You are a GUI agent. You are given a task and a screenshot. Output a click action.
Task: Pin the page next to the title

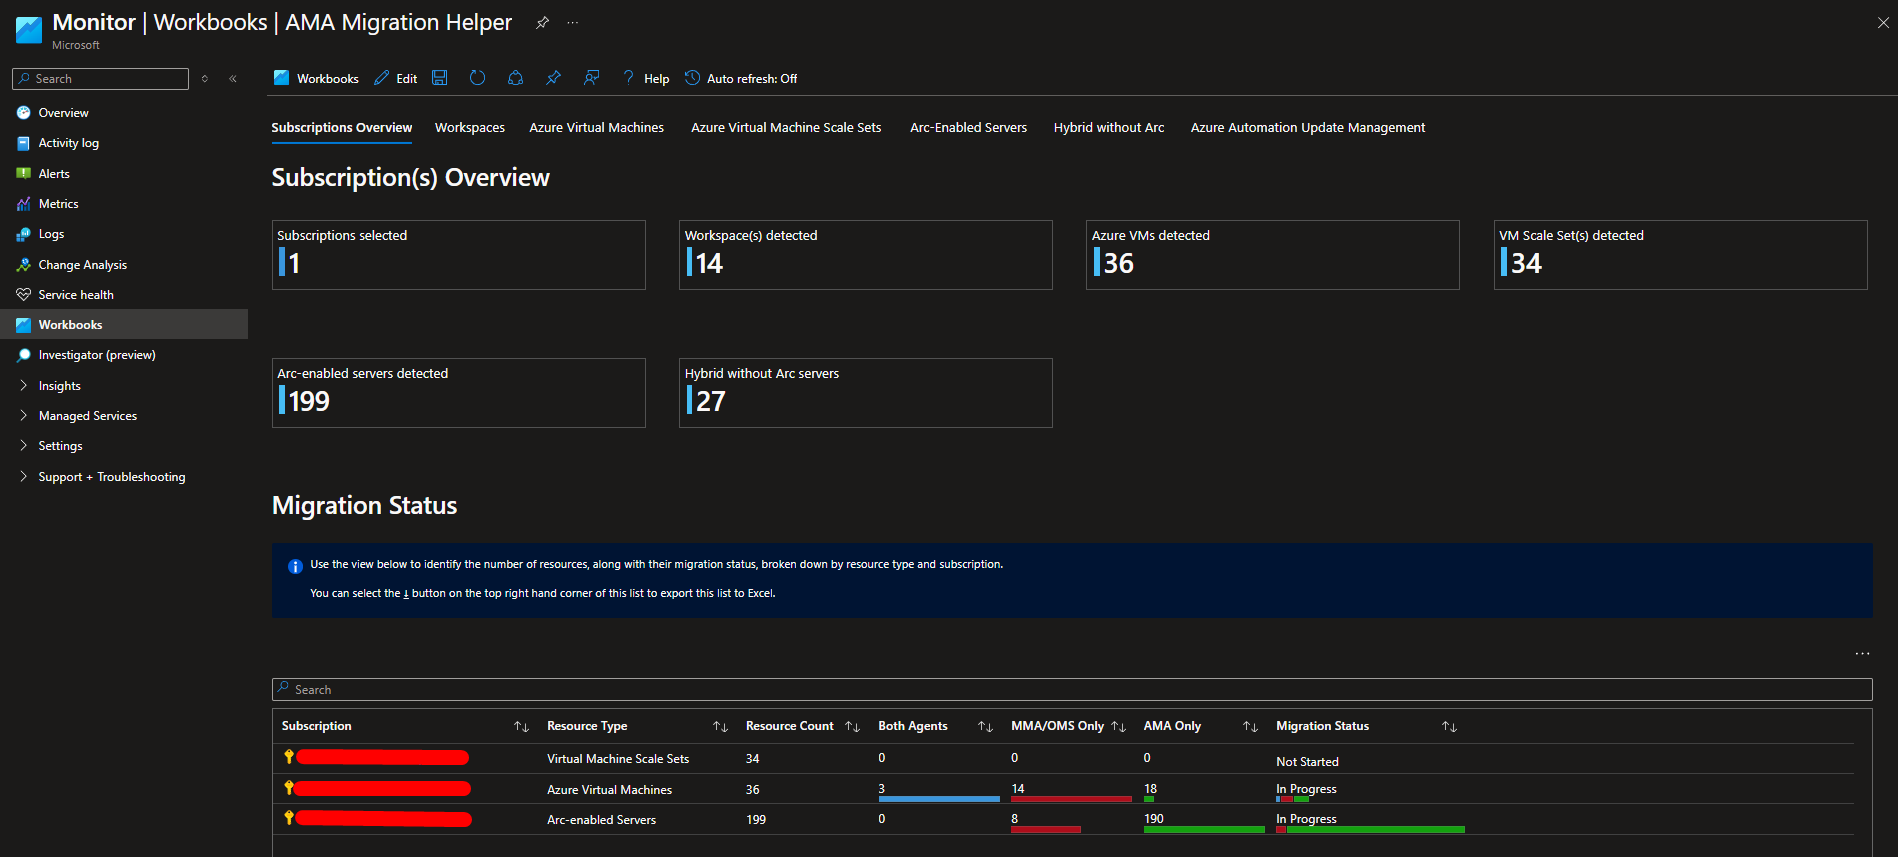tap(542, 22)
